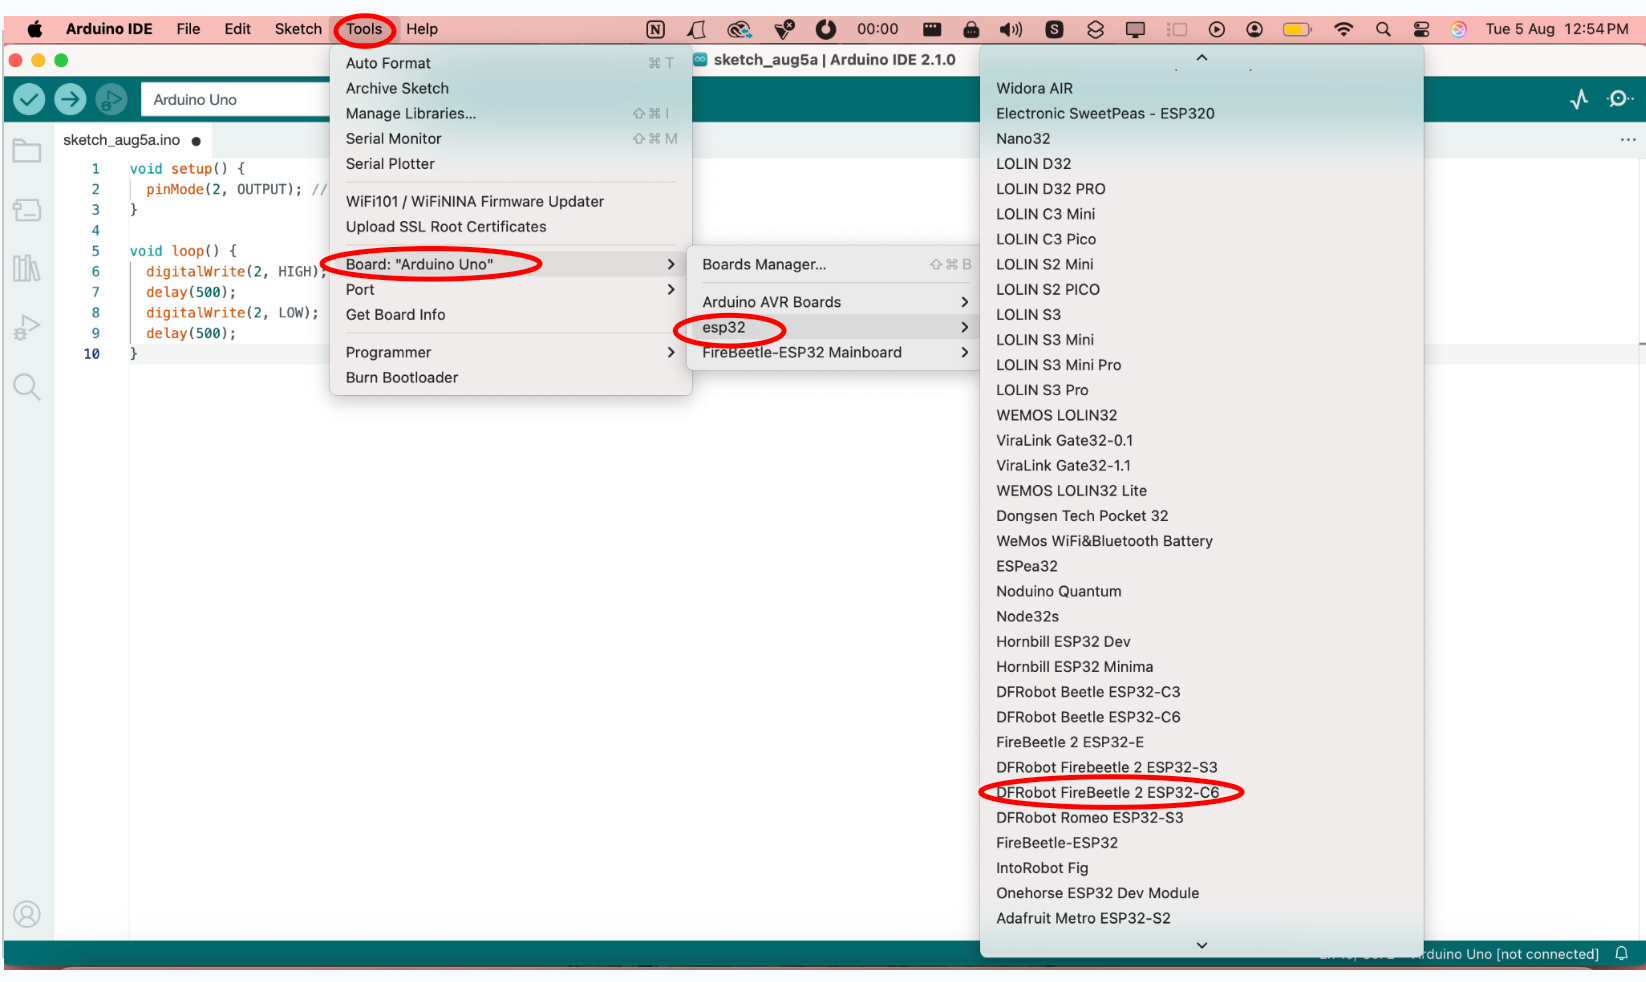Choose the Widora AIR board

pos(1202,88)
